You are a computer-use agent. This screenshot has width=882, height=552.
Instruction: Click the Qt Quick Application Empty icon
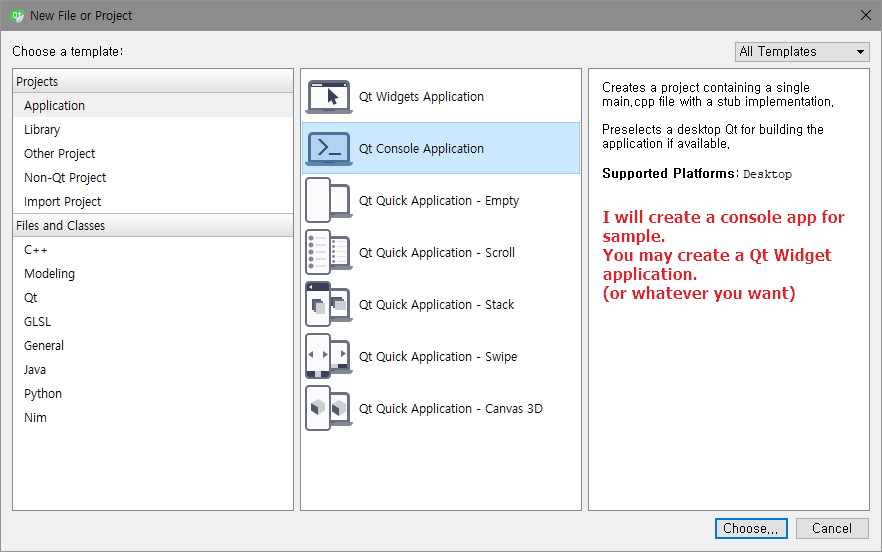(328, 201)
